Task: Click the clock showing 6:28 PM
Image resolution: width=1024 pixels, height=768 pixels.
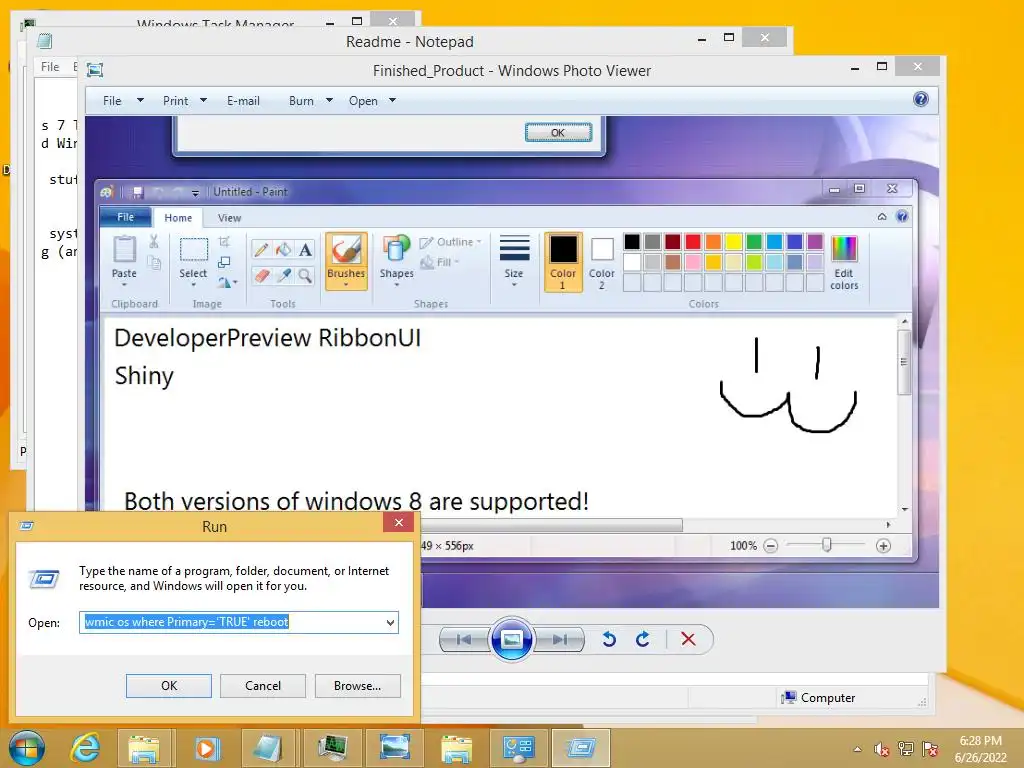Action: [980, 741]
